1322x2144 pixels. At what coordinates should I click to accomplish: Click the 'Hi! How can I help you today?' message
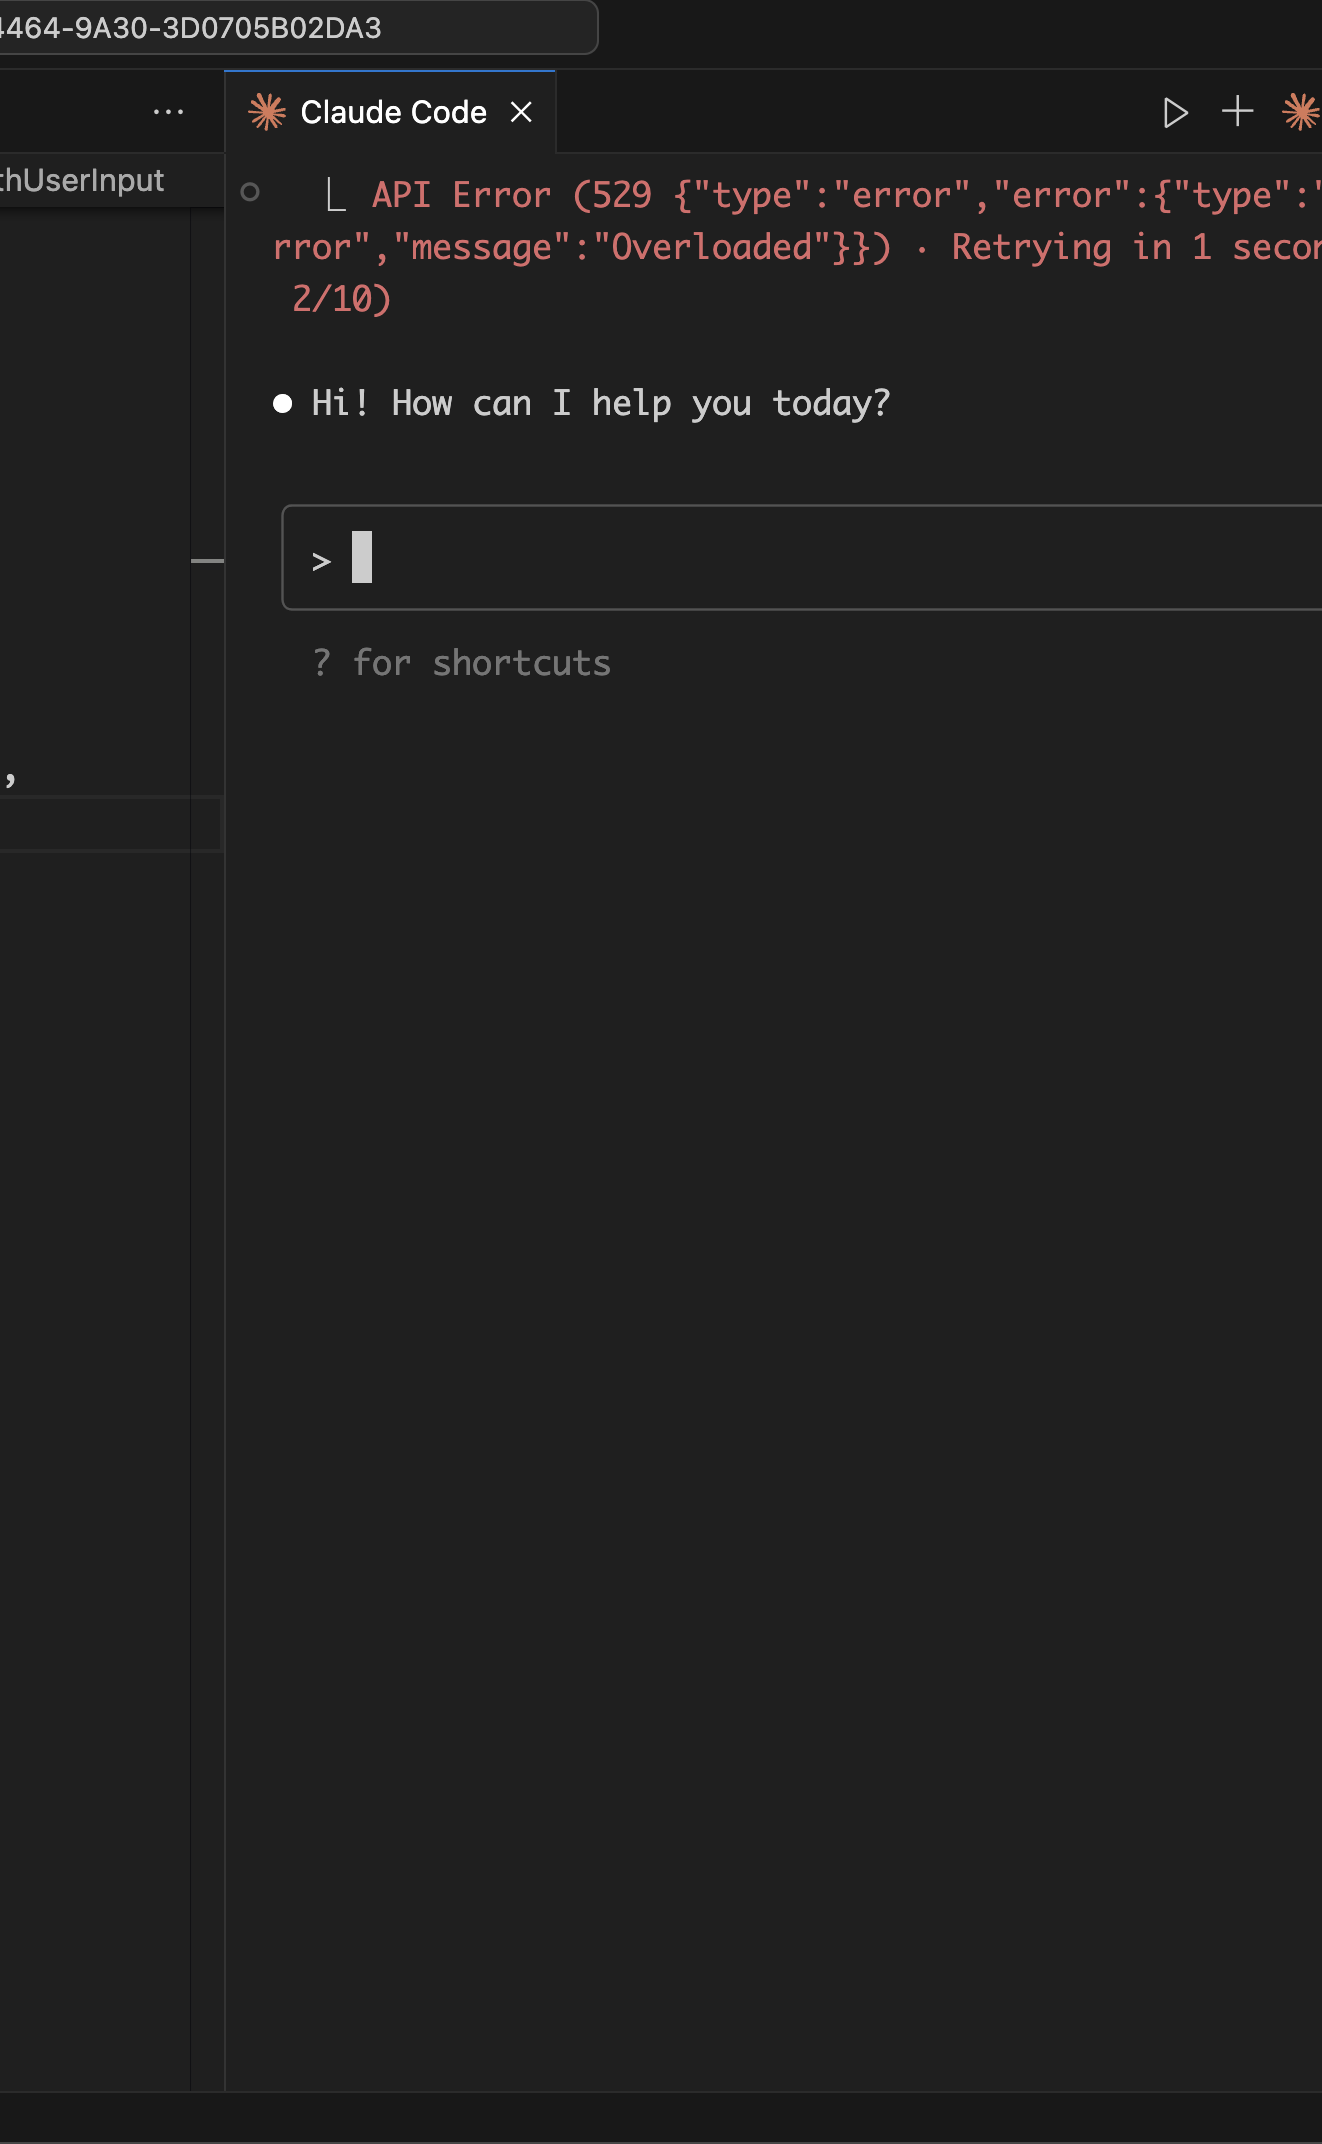(601, 403)
